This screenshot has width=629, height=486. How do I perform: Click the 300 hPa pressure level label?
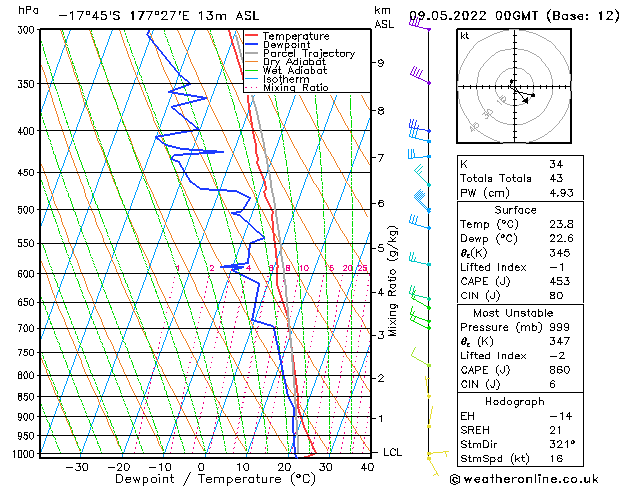pos(26,30)
